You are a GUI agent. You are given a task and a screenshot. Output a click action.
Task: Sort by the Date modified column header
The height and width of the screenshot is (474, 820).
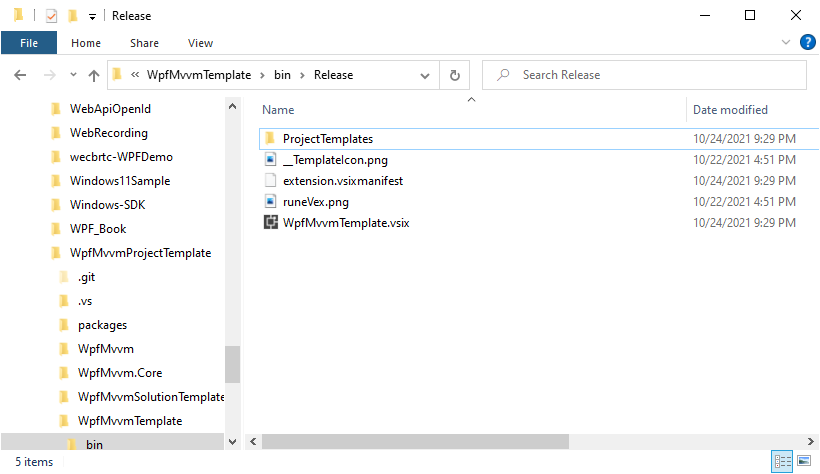pyautogui.click(x=730, y=110)
